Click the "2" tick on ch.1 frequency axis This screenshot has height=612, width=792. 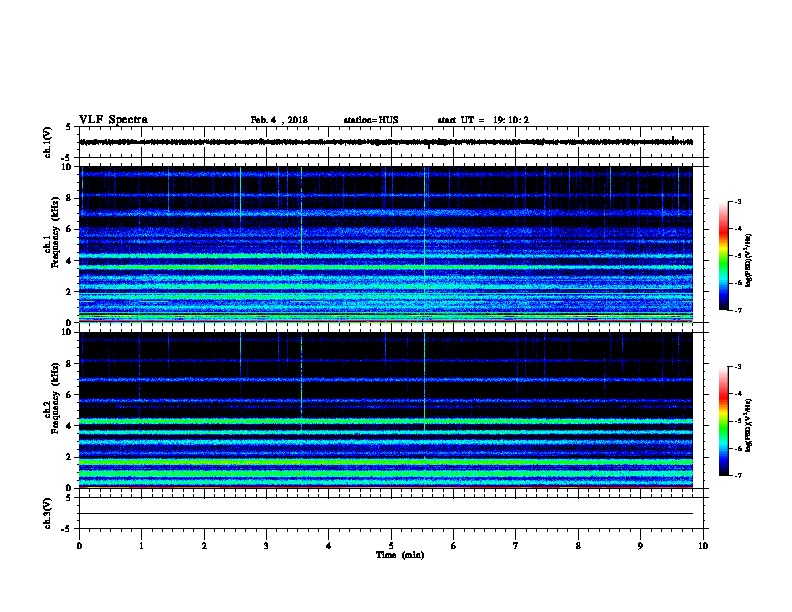tap(69, 292)
